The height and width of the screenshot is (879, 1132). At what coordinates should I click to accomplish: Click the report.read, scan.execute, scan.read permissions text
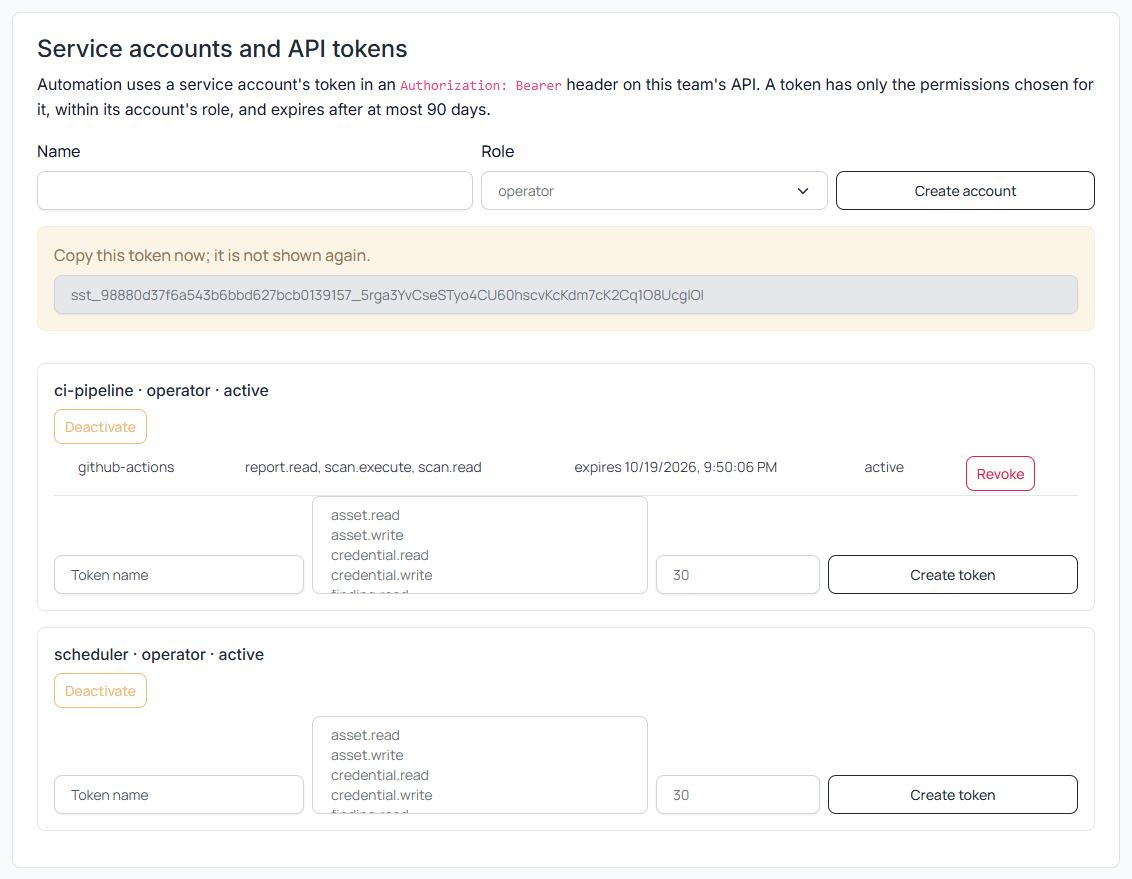pyautogui.click(x=363, y=467)
